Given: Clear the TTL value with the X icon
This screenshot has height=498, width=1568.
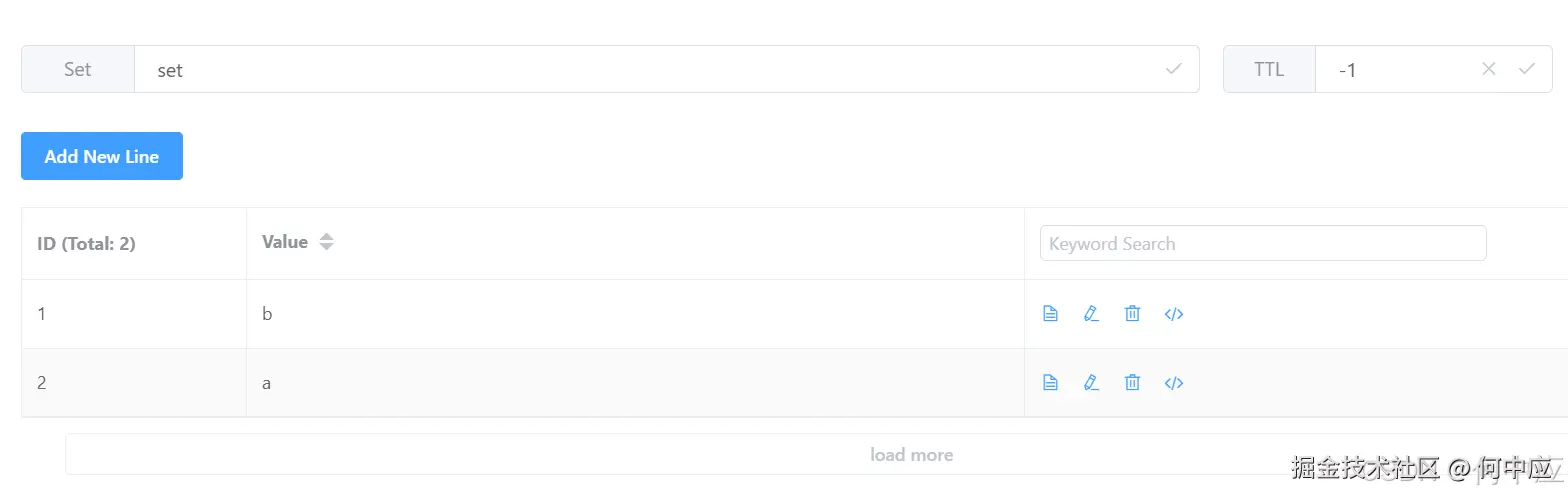Looking at the screenshot, I should click(1489, 69).
